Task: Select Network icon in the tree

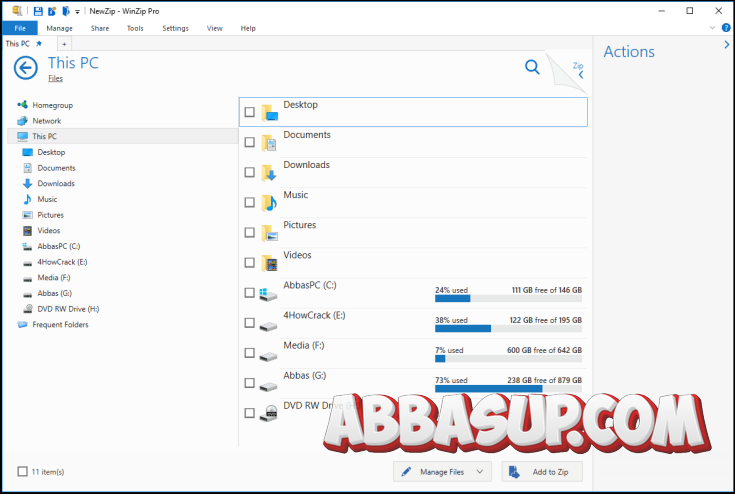Action: click(x=22, y=120)
